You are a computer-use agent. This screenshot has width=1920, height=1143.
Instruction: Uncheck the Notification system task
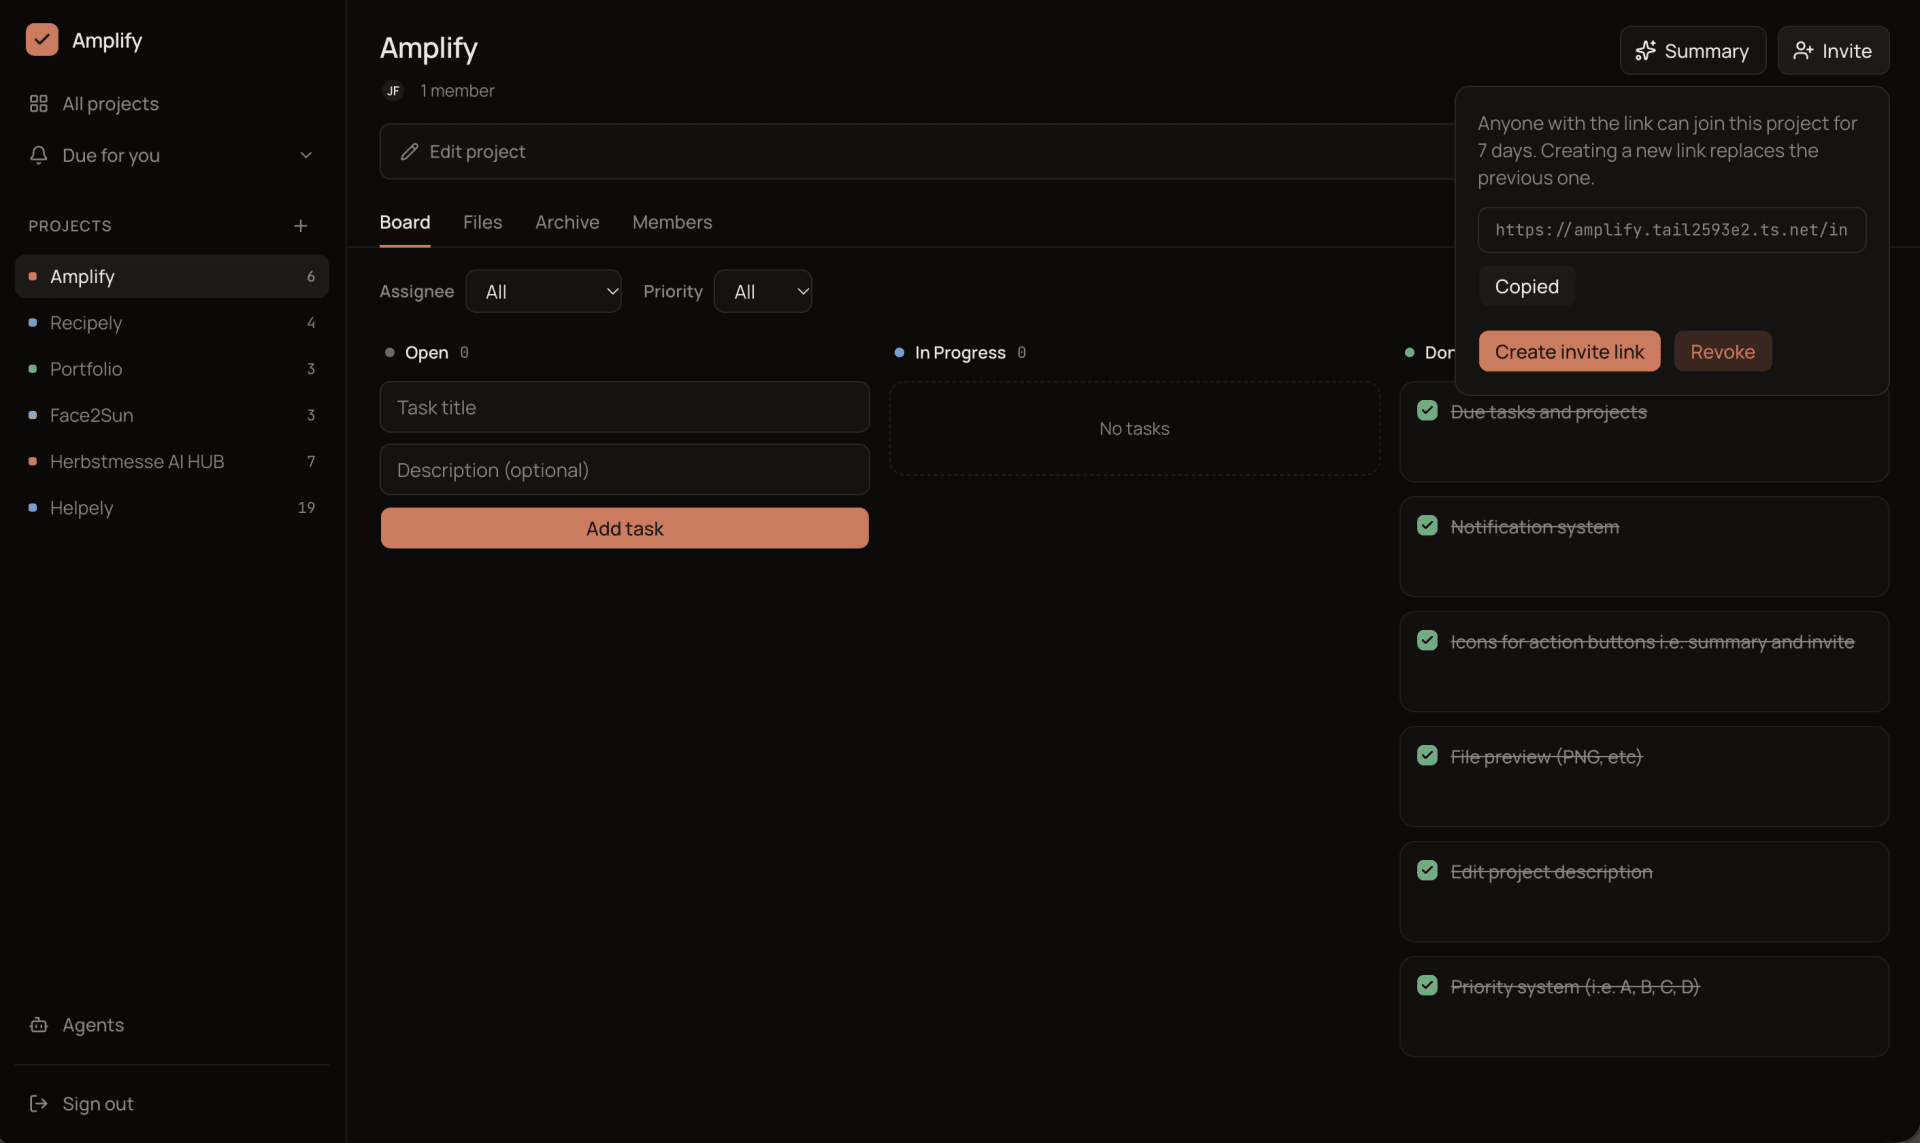click(x=1427, y=526)
